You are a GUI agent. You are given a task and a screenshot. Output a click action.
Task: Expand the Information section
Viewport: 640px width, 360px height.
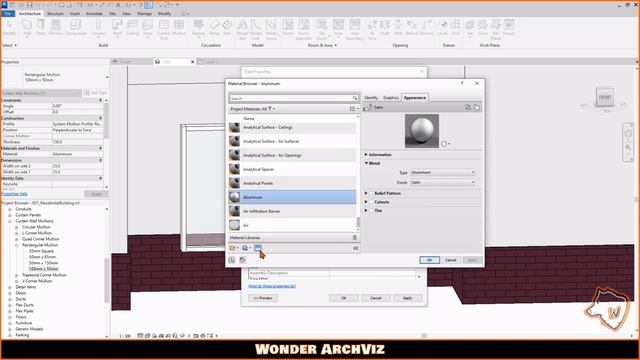(366, 155)
